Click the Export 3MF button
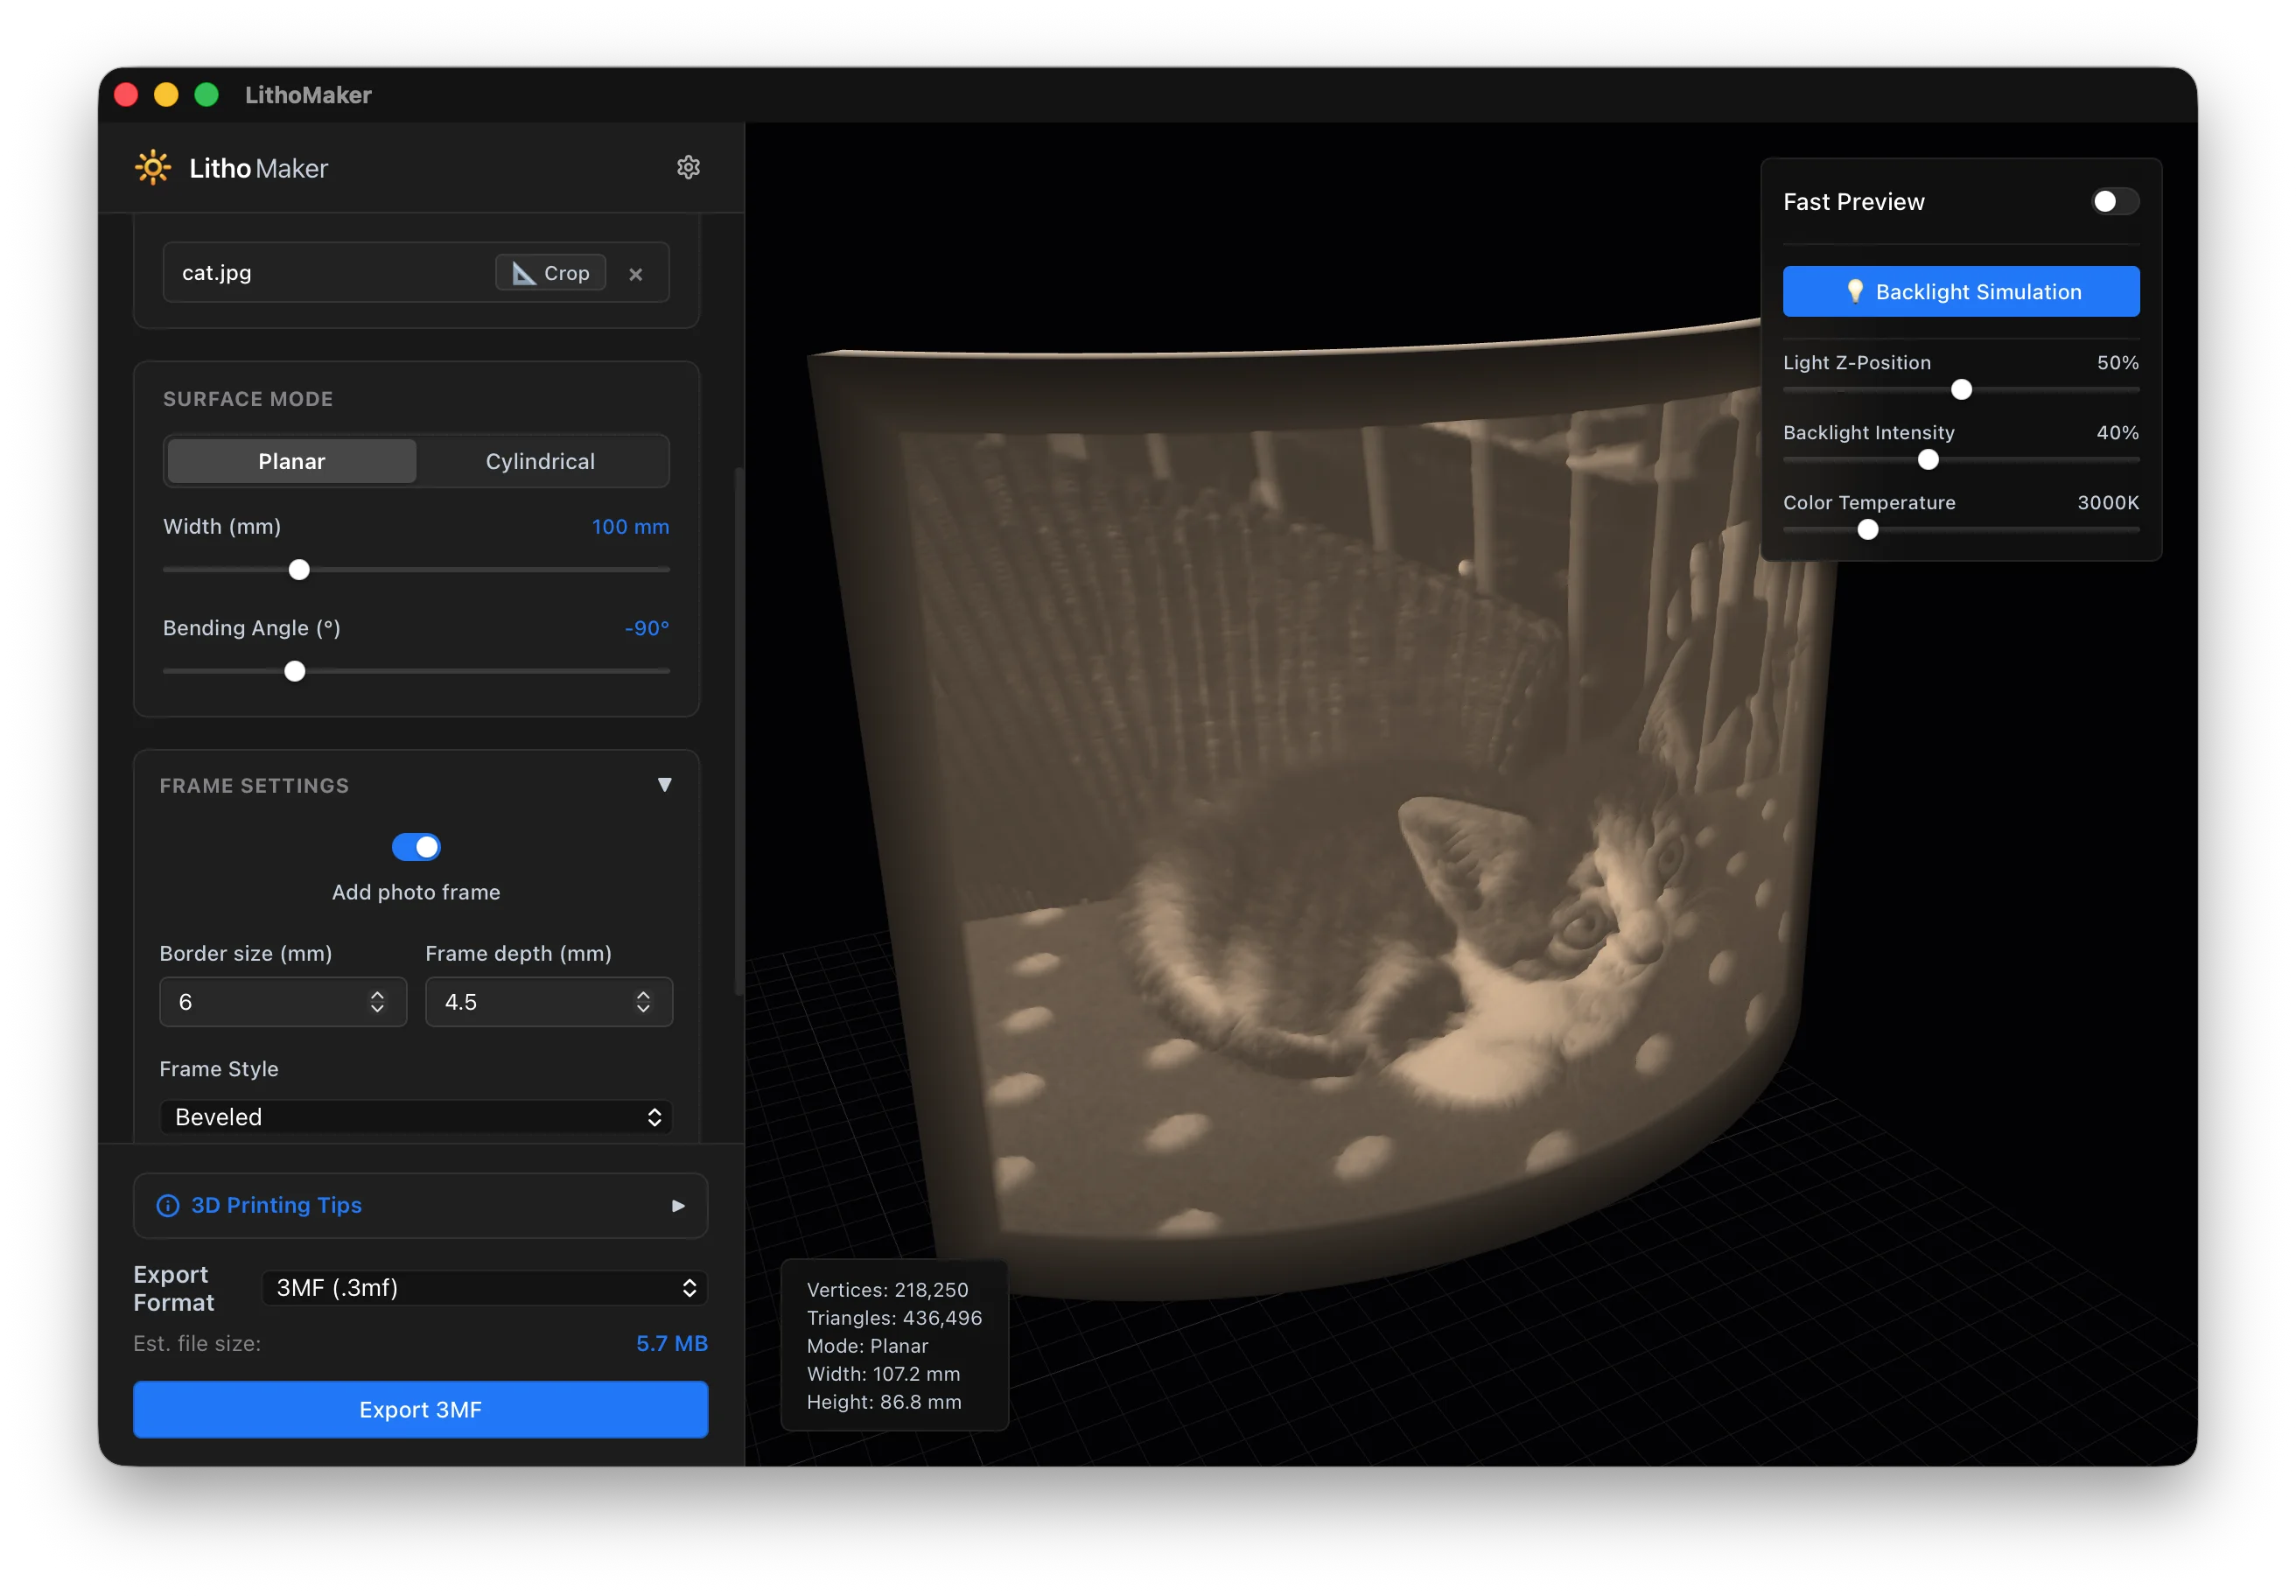The height and width of the screenshot is (1596, 2296). (421, 1410)
